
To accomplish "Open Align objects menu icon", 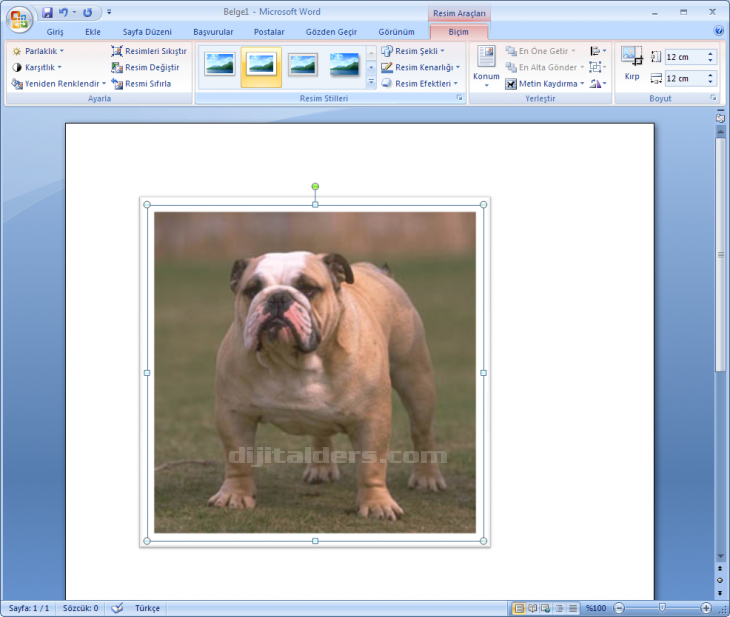I will [x=598, y=51].
